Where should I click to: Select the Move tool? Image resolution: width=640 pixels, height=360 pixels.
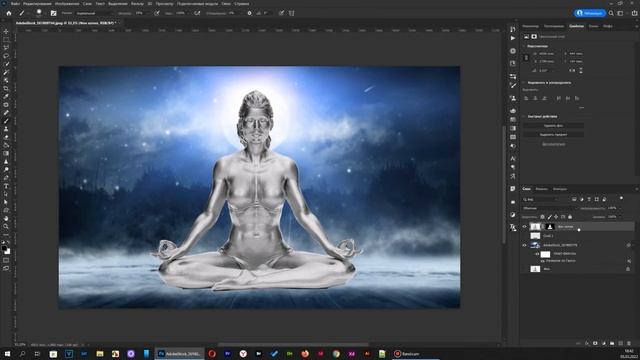click(x=6, y=31)
